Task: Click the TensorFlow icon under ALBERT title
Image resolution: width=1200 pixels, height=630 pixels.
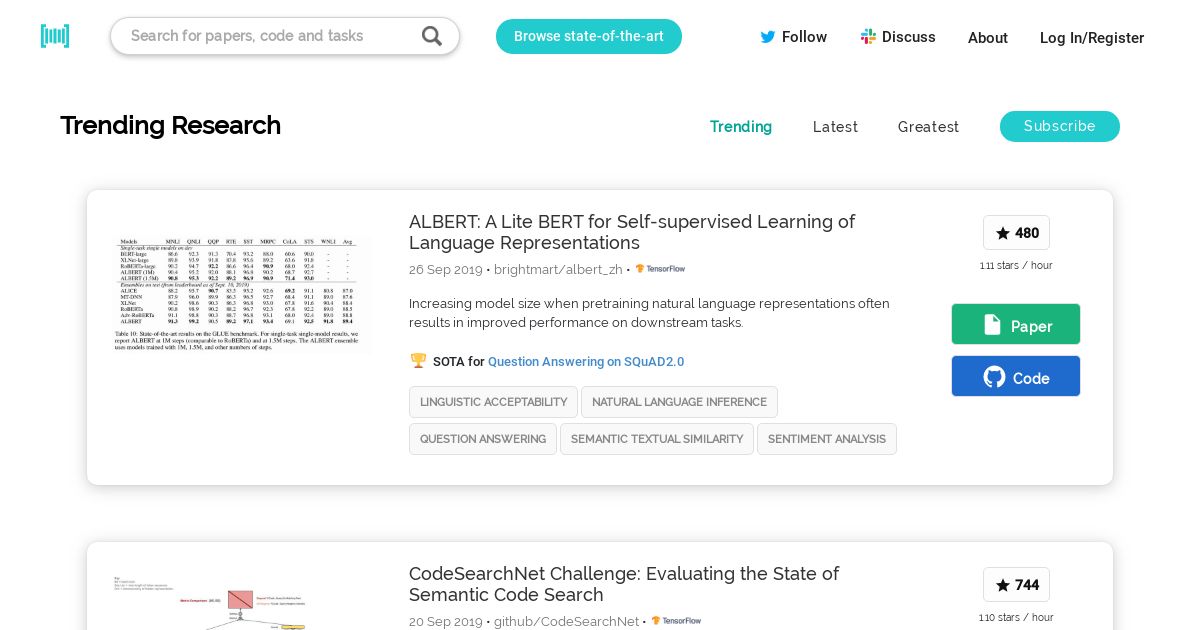Action: click(660, 269)
